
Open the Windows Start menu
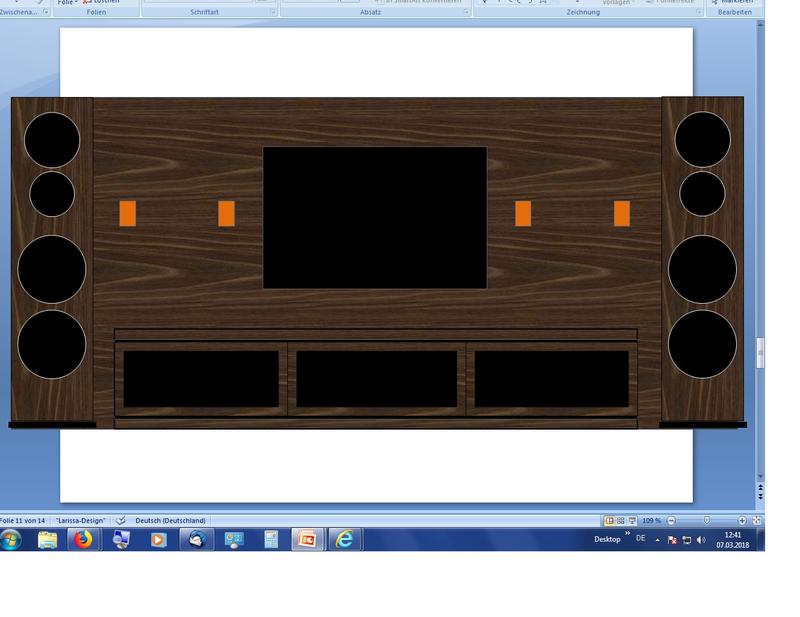pos(11,539)
